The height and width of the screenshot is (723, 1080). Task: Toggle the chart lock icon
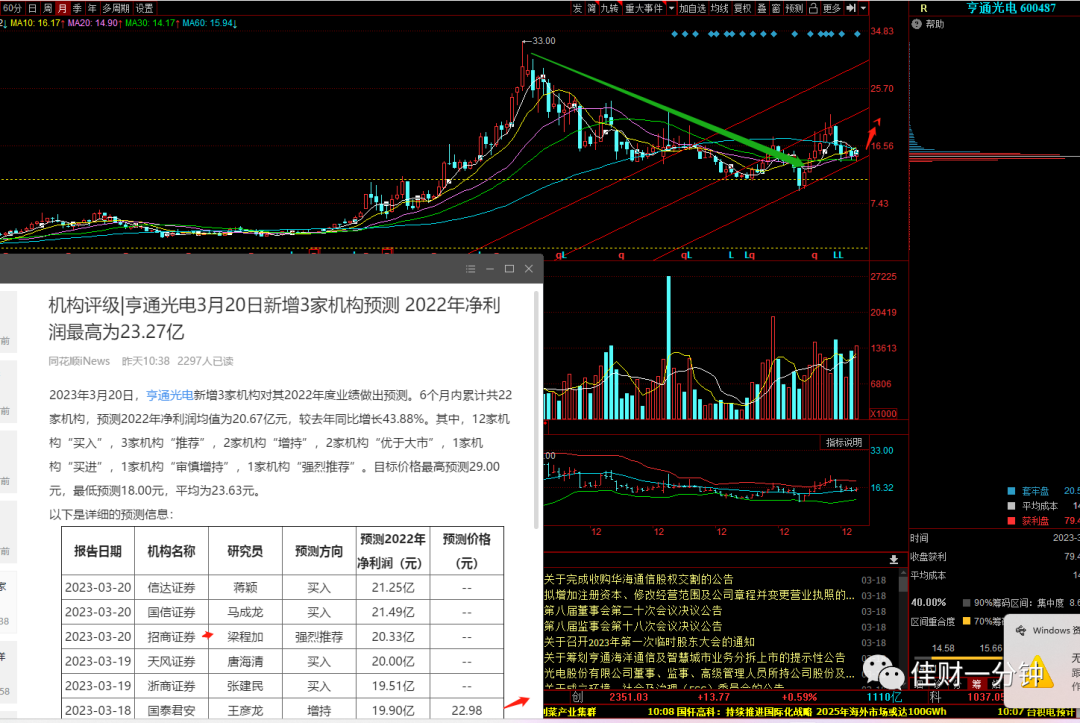point(813,8)
